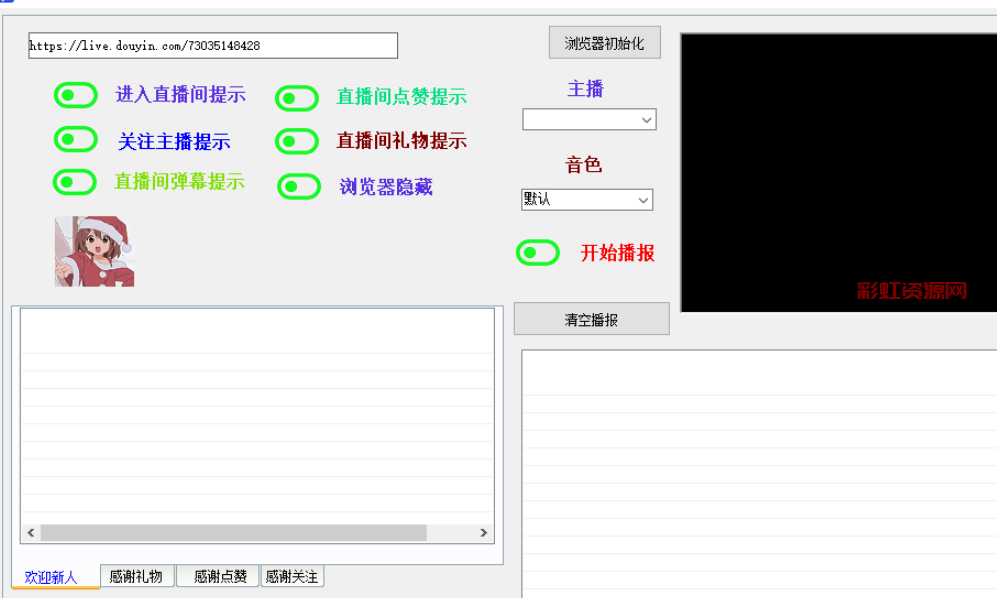997x598 pixels.
Task: Select the 感谢点赞 tab
Action: (x=220, y=577)
